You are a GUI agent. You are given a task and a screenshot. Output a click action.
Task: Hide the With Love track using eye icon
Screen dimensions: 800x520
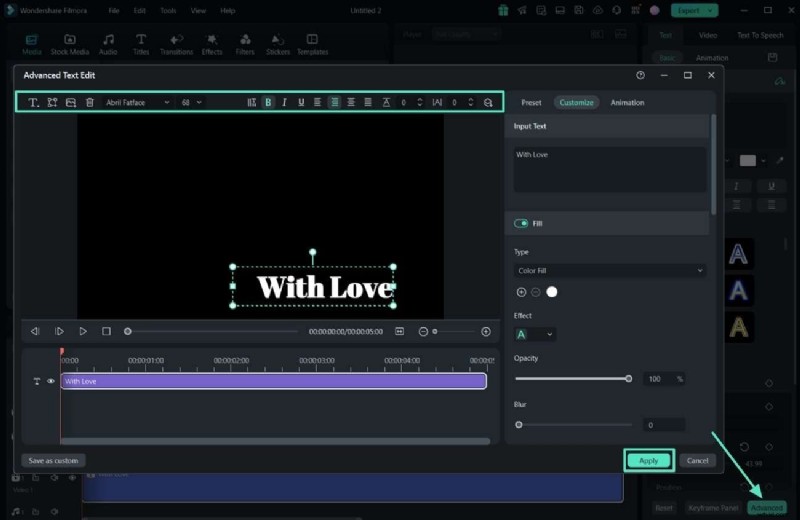[51, 381]
